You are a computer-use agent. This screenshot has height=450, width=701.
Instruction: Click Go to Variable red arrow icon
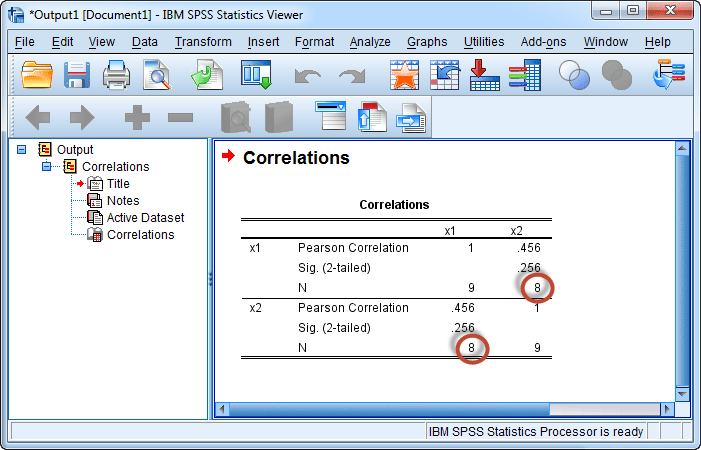[485, 75]
